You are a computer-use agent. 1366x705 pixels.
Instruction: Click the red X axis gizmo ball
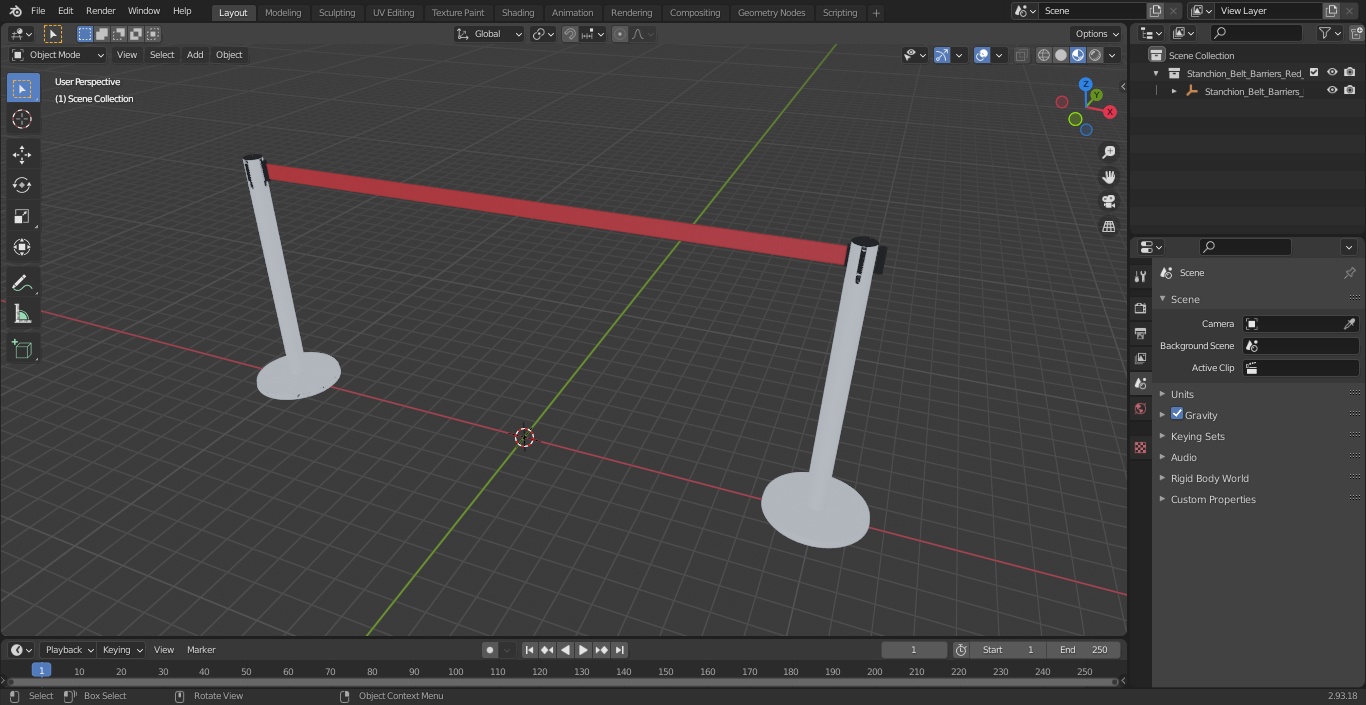[x=1109, y=111]
